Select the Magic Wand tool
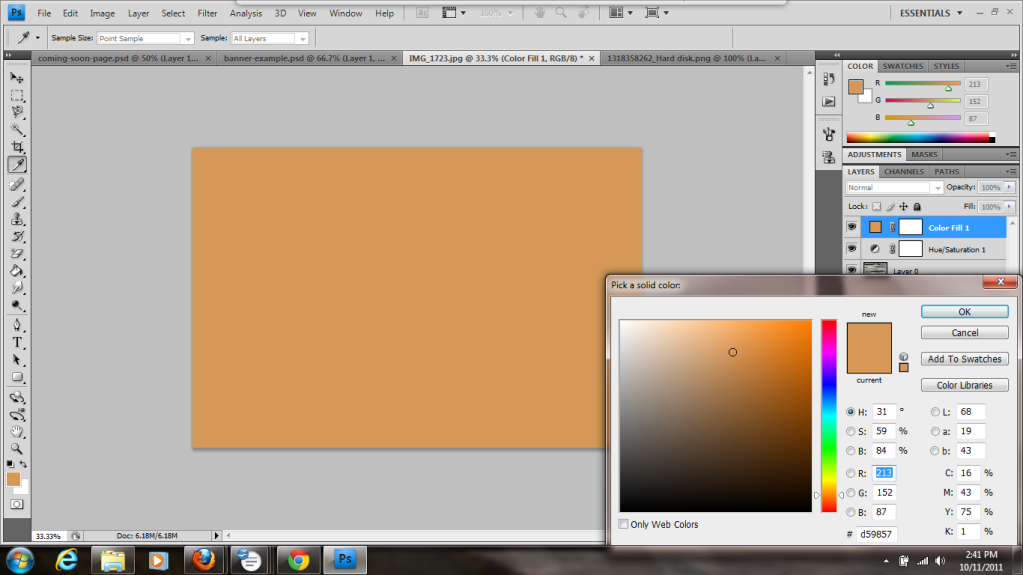The image size is (1023, 575). pos(17,129)
